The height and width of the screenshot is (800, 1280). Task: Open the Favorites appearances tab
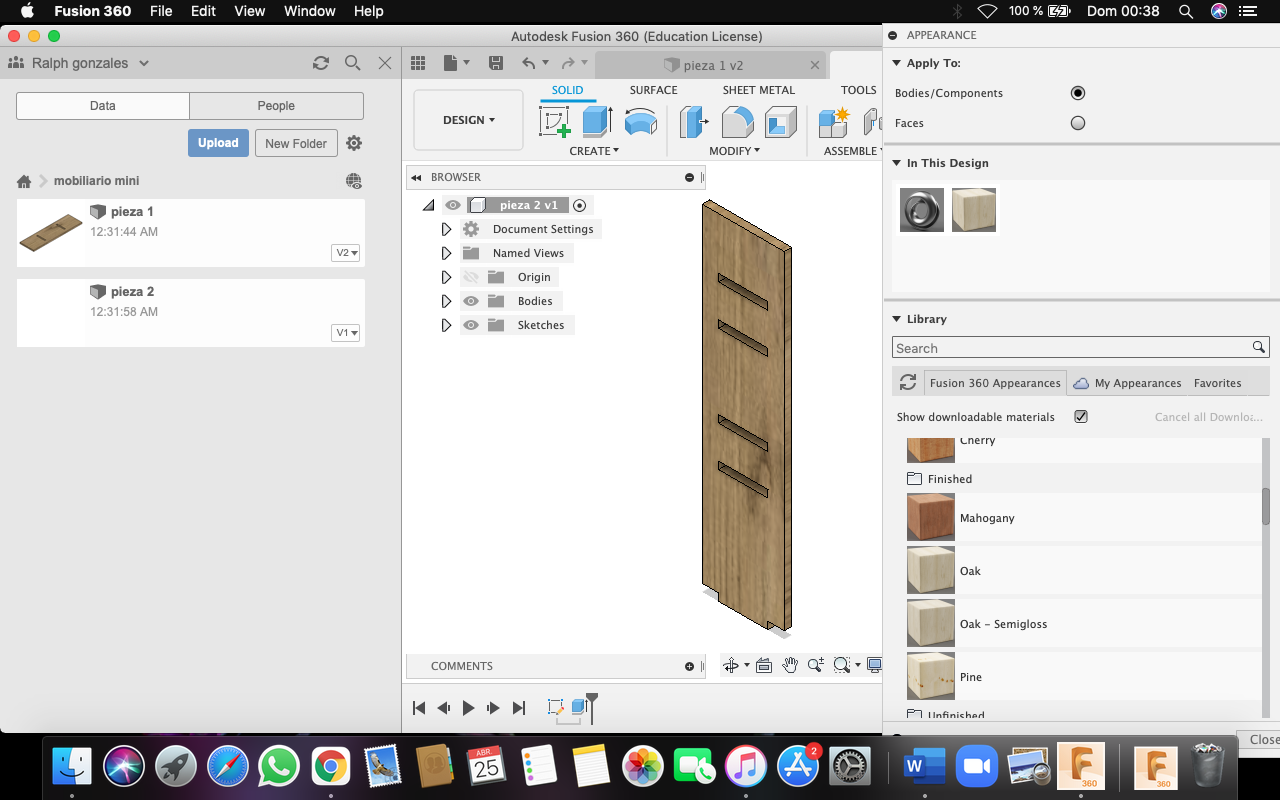[1218, 383]
